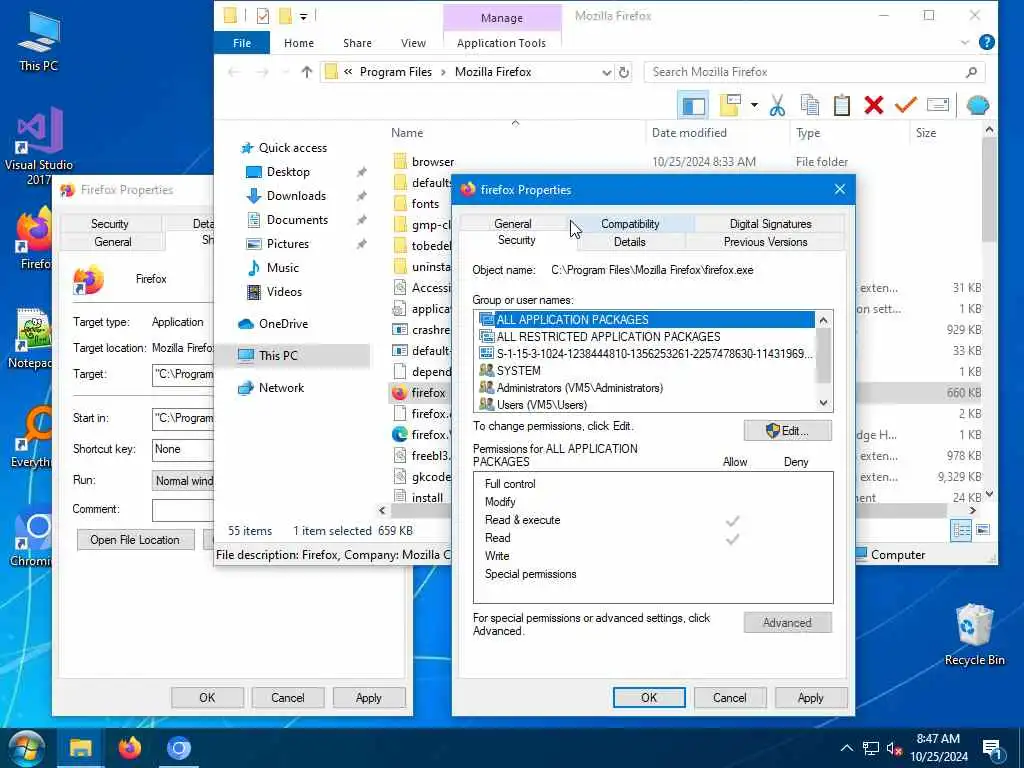Image resolution: width=1024 pixels, height=768 pixels.
Task: Toggle the navigation pane layout icon
Action: point(694,105)
